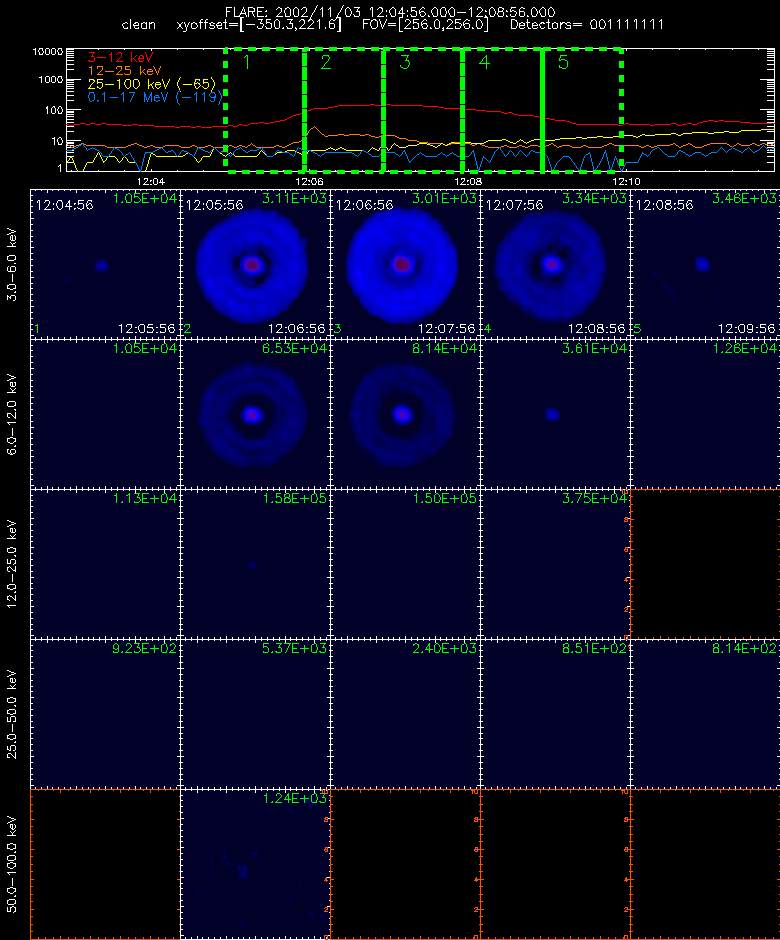Open the 3.0-6.0 keV image starting 12:05:56
The height and width of the screenshot is (940, 780).
255,264
